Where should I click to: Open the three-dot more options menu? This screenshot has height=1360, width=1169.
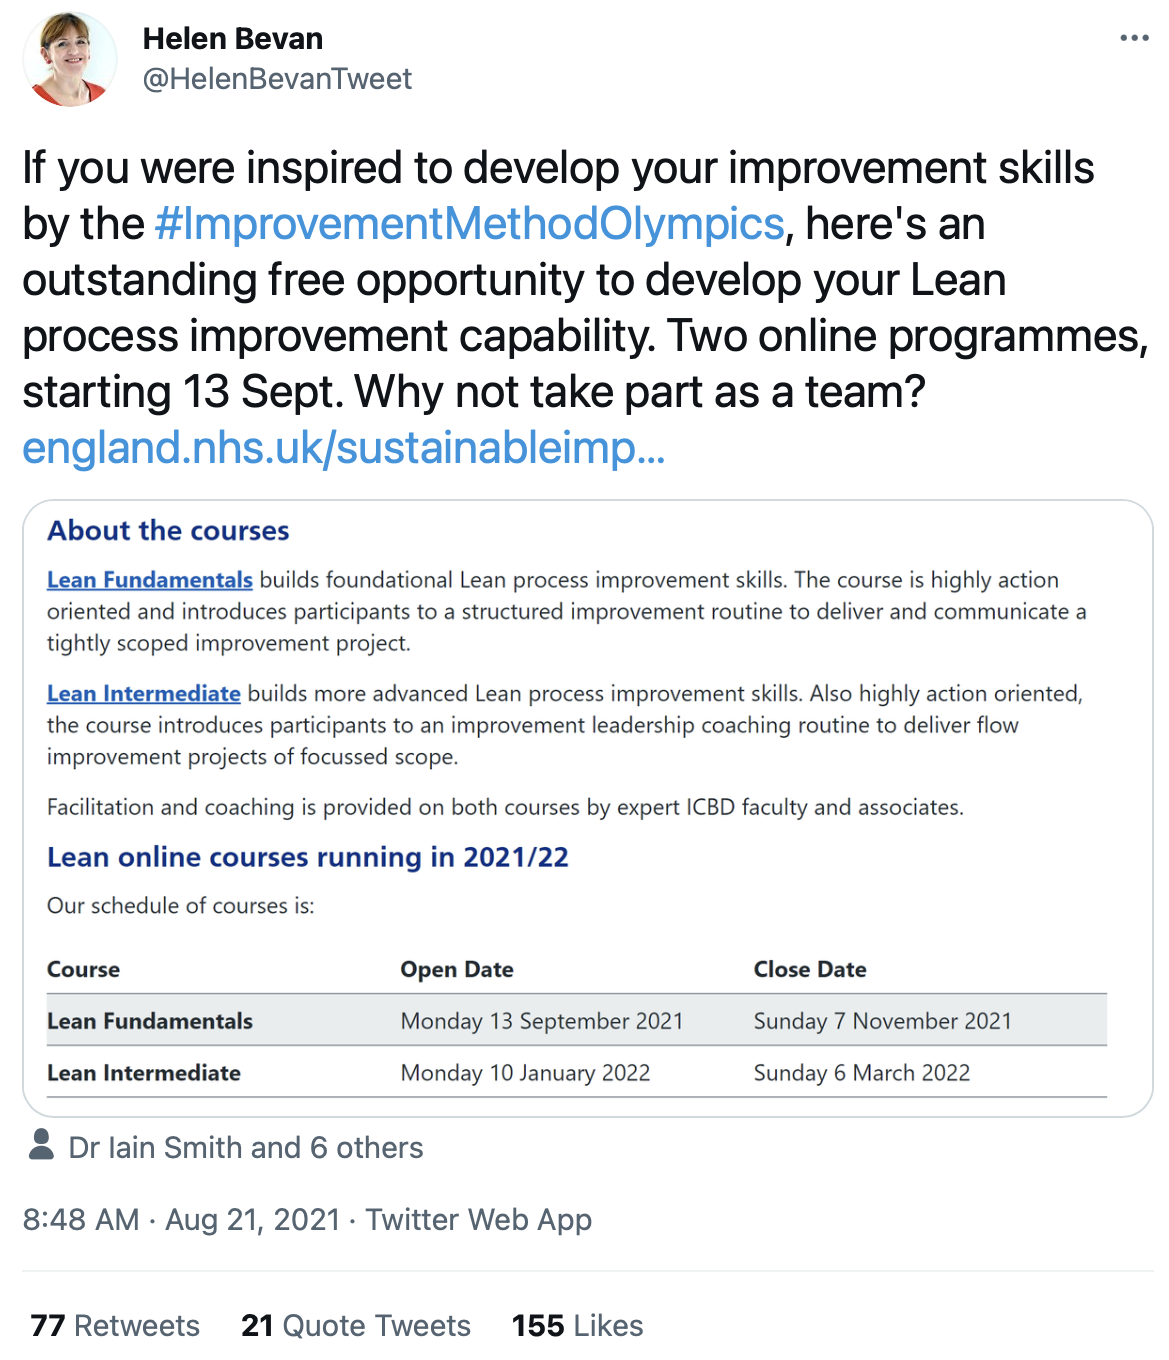click(x=1134, y=38)
